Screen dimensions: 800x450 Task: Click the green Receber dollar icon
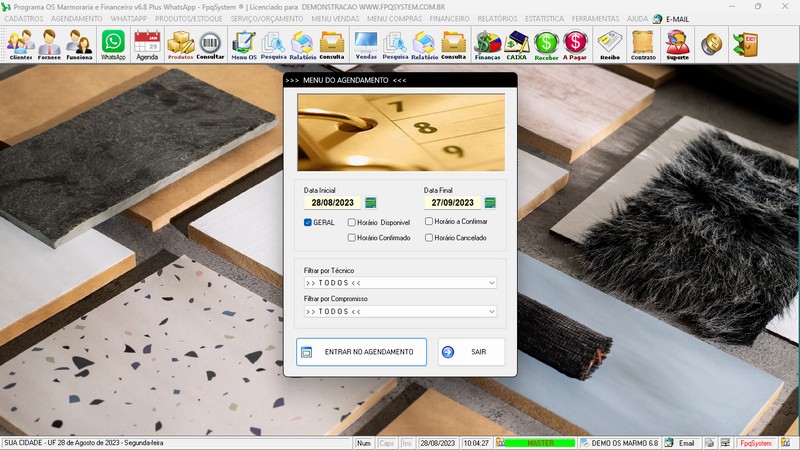click(546, 44)
